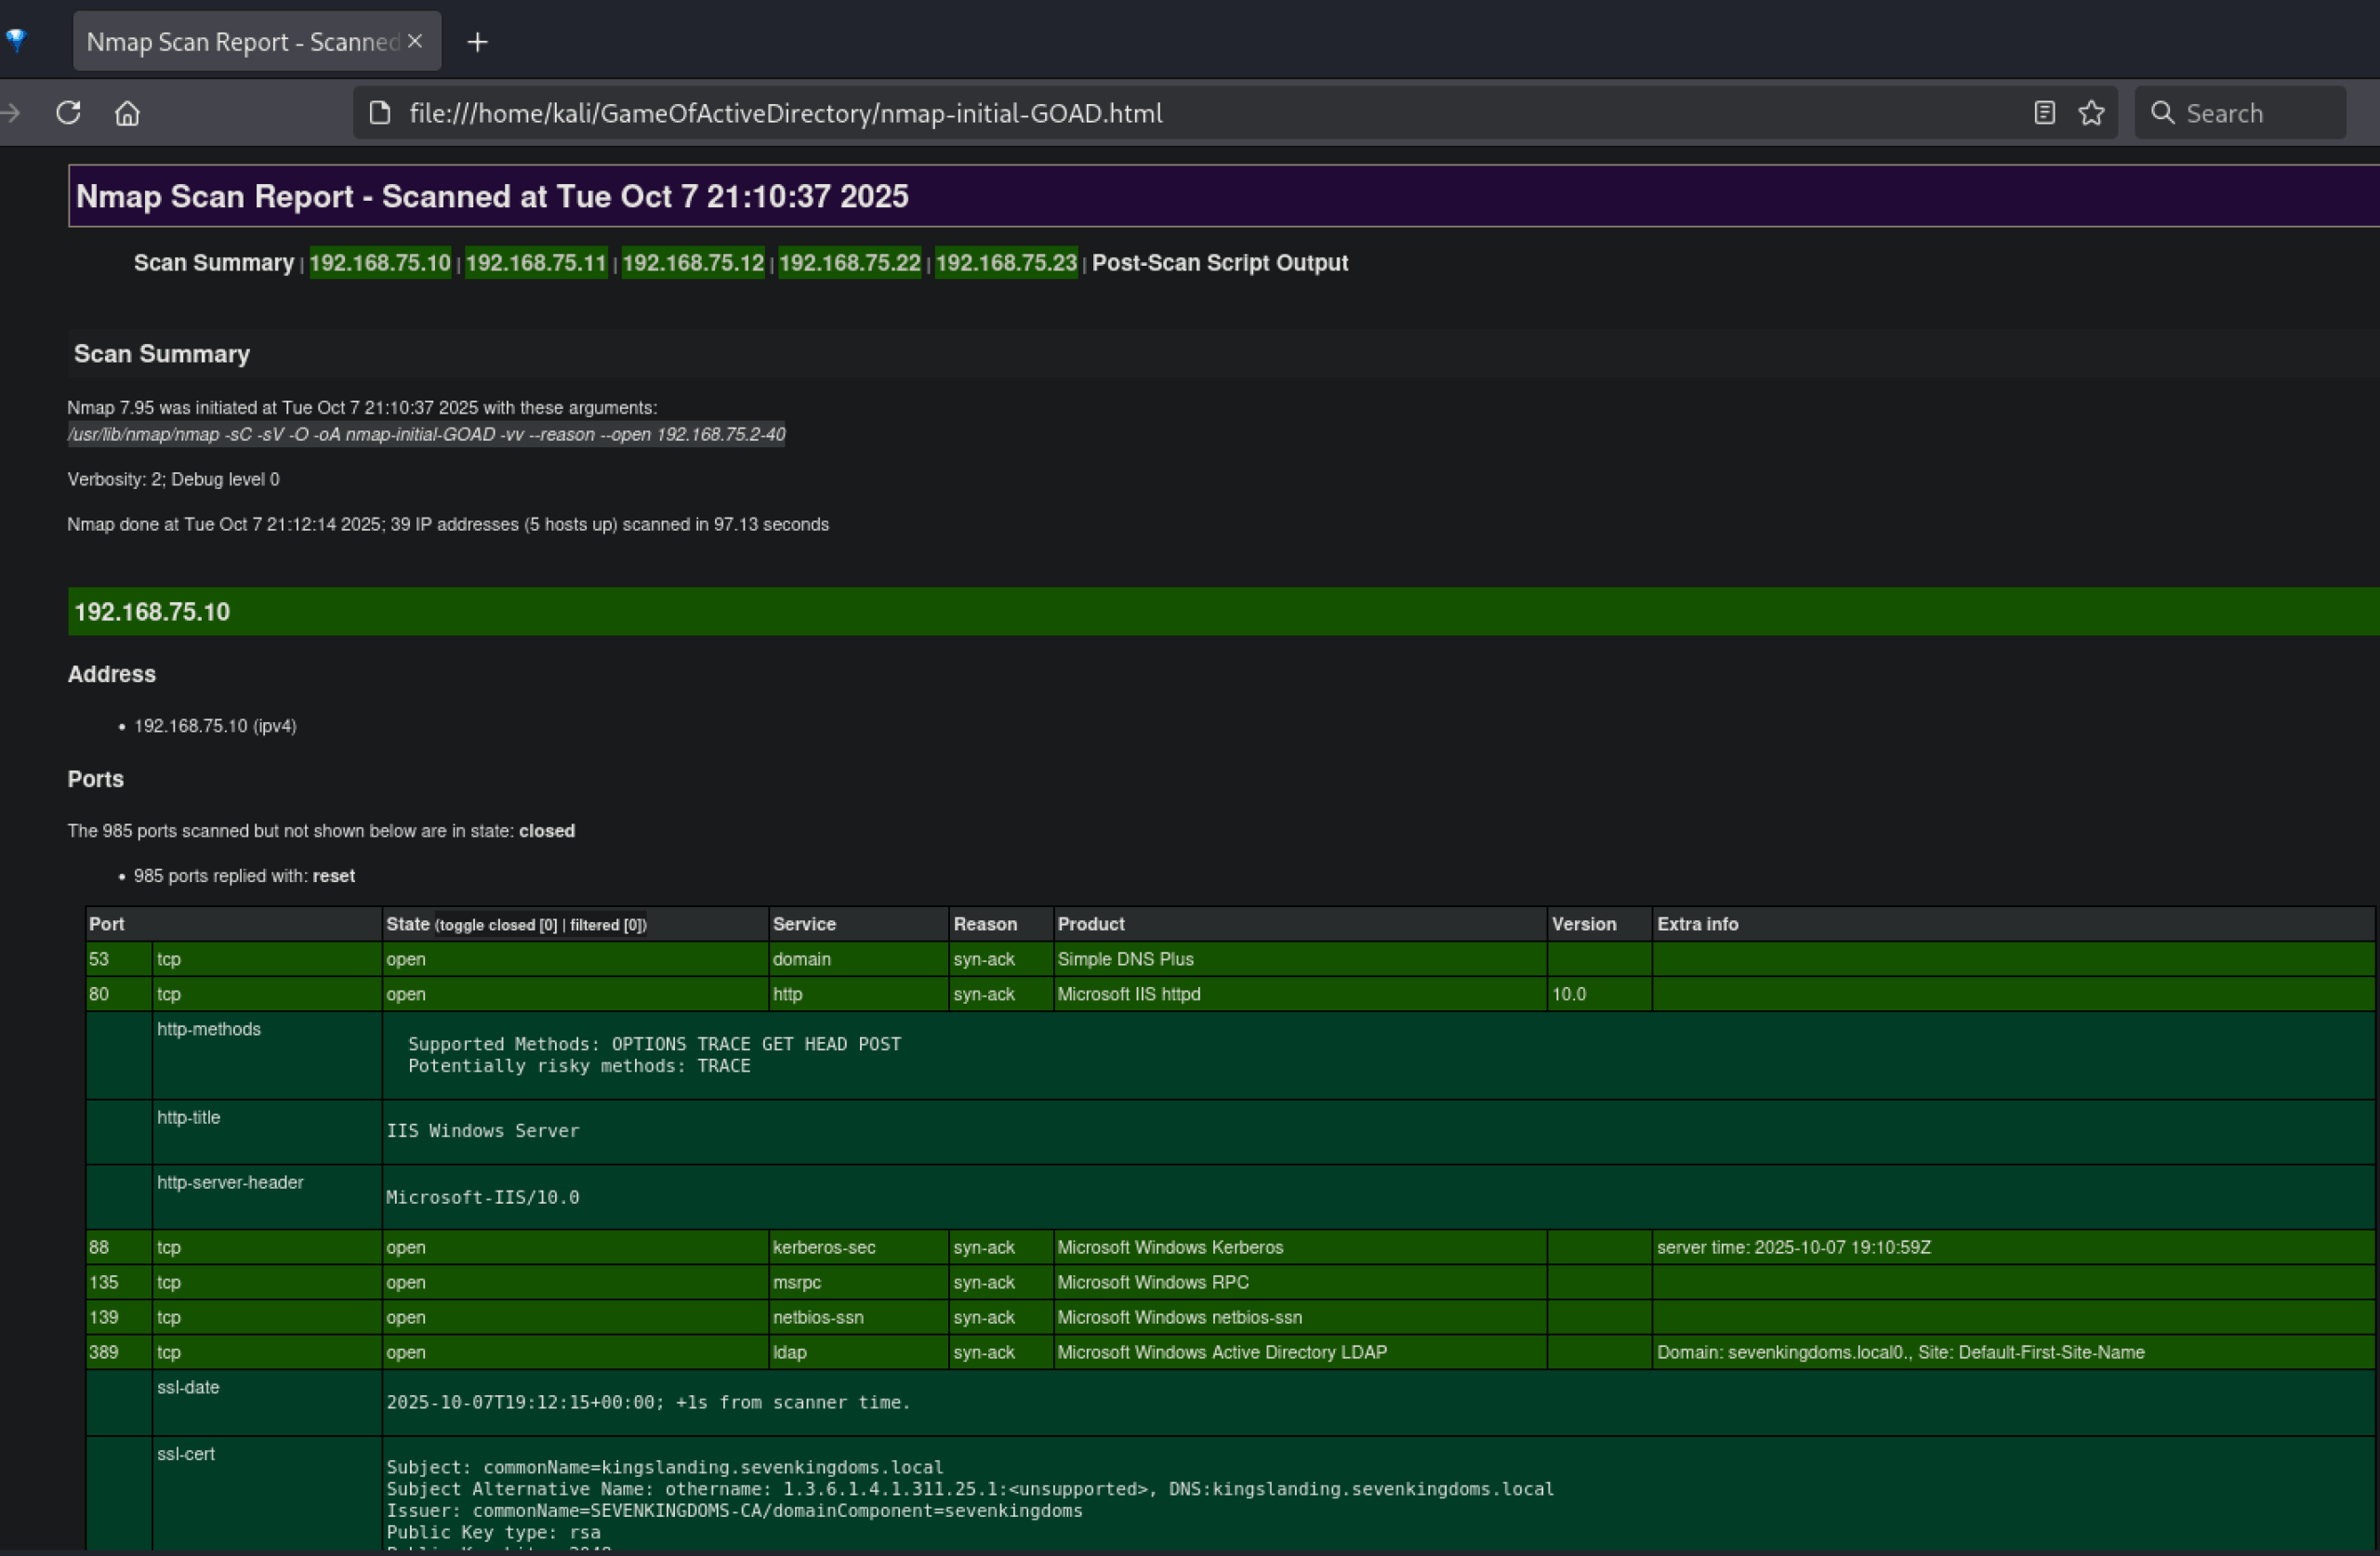Go to the browser home page

point(127,113)
